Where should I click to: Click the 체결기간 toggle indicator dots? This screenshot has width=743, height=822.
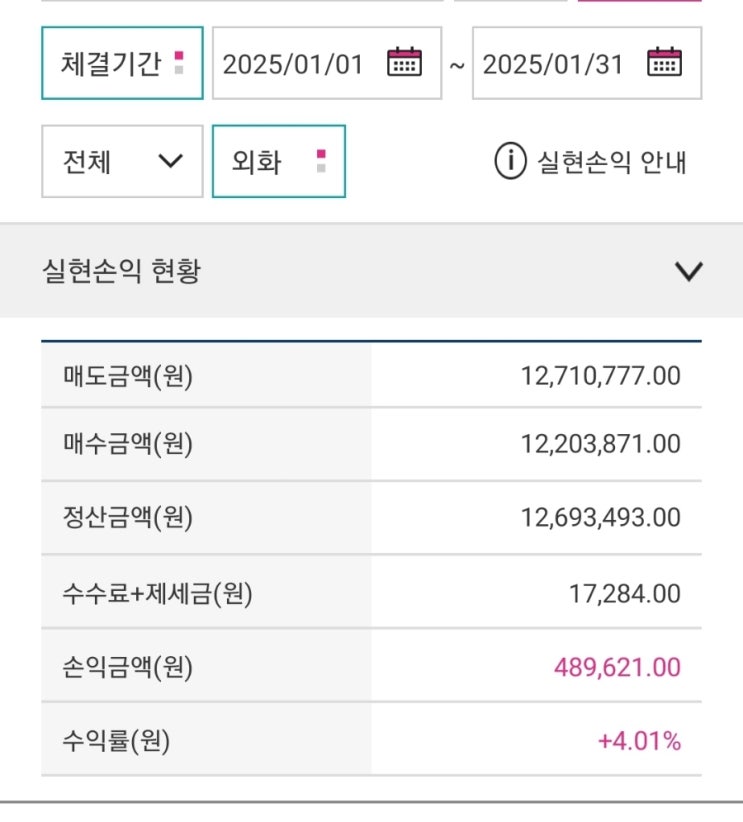pos(179,63)
